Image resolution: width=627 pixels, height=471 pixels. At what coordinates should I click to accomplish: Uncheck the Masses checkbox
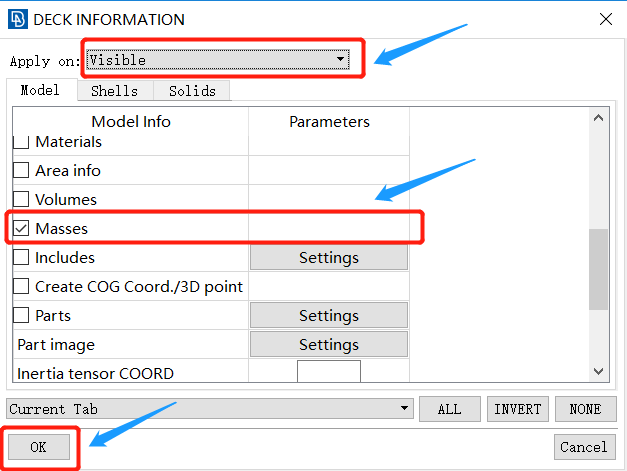coord(21,228)
